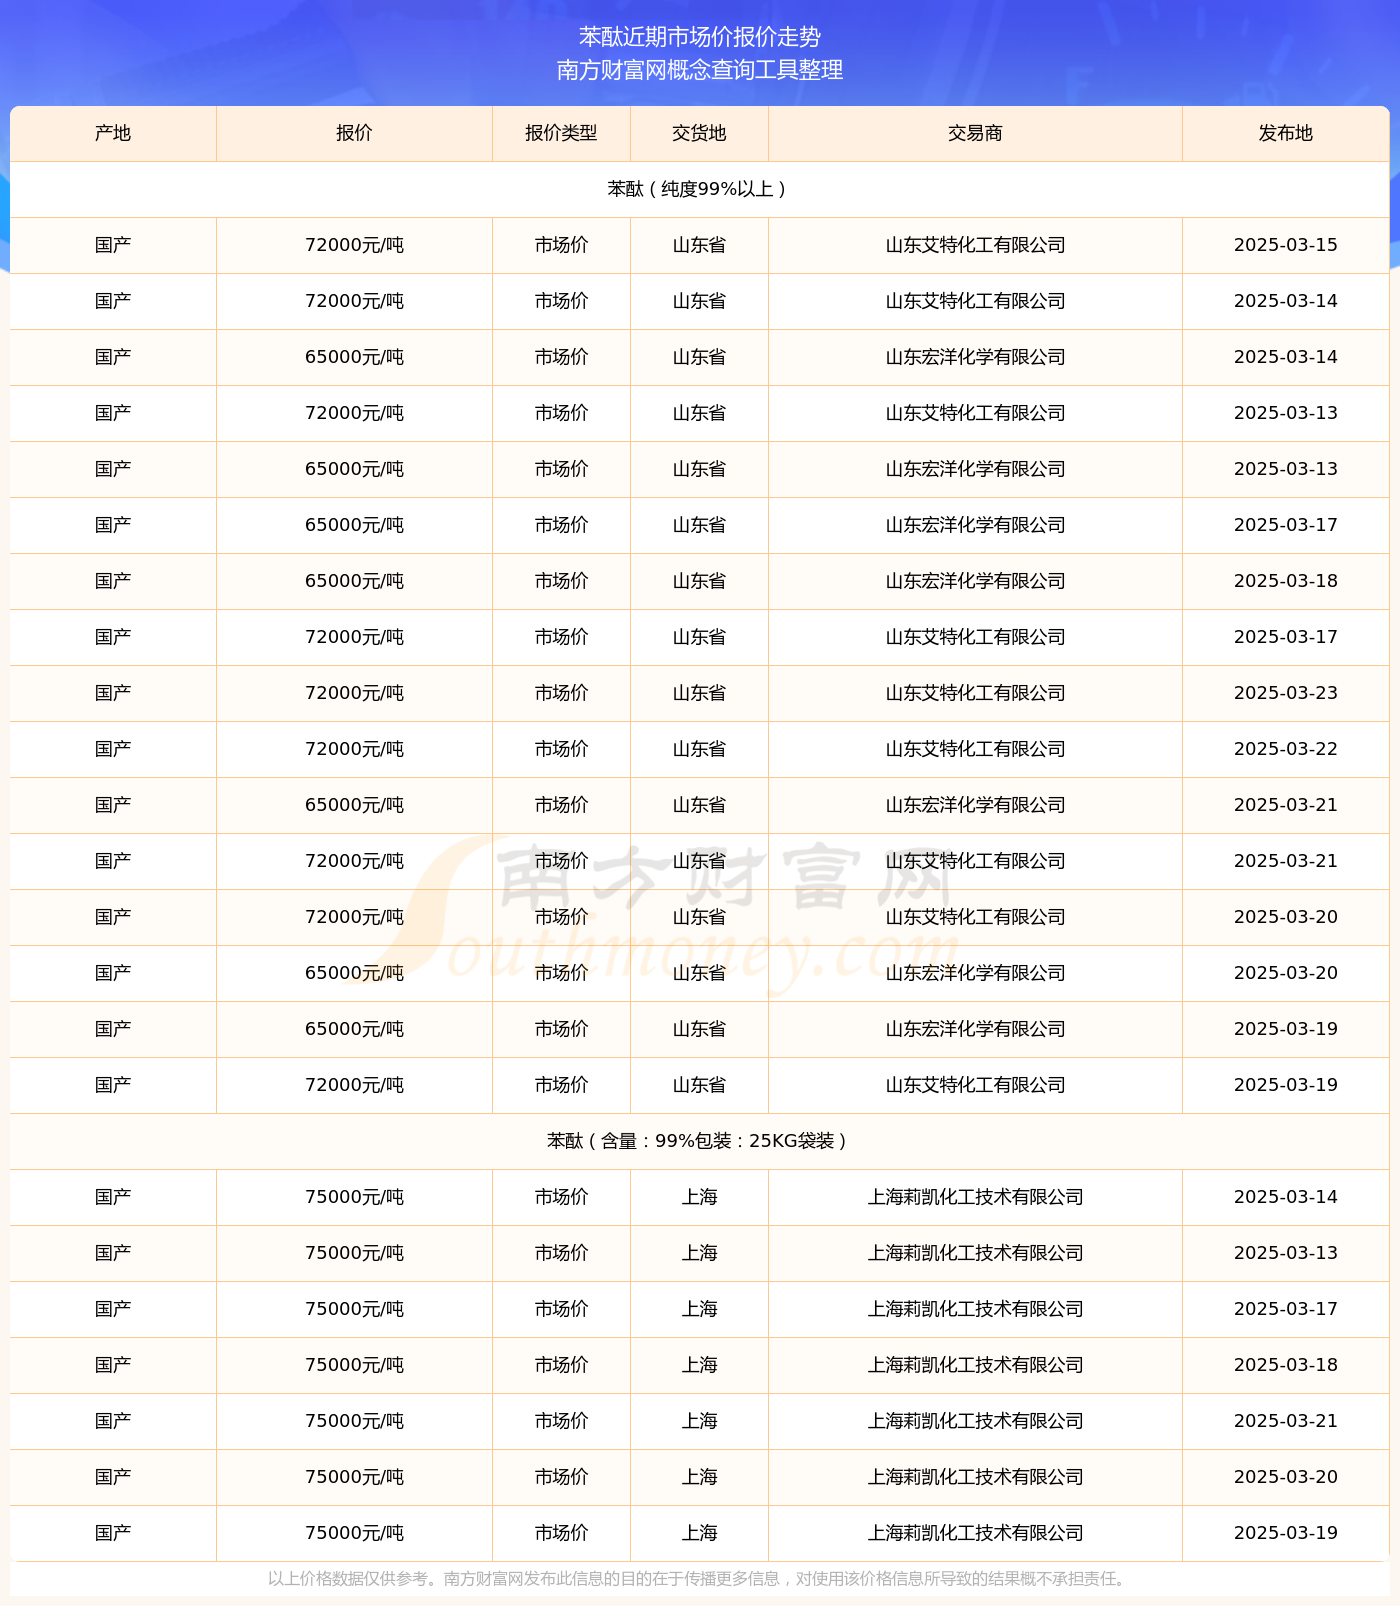Click the title 苯酞近期市场价报价走势

click(700, 37)
